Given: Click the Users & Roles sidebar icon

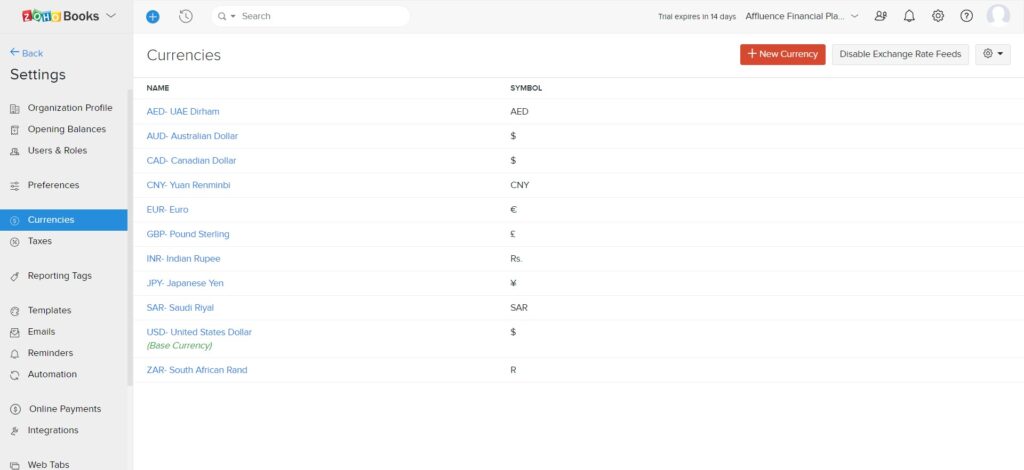Looking at the screenshot, I should 15,151.
